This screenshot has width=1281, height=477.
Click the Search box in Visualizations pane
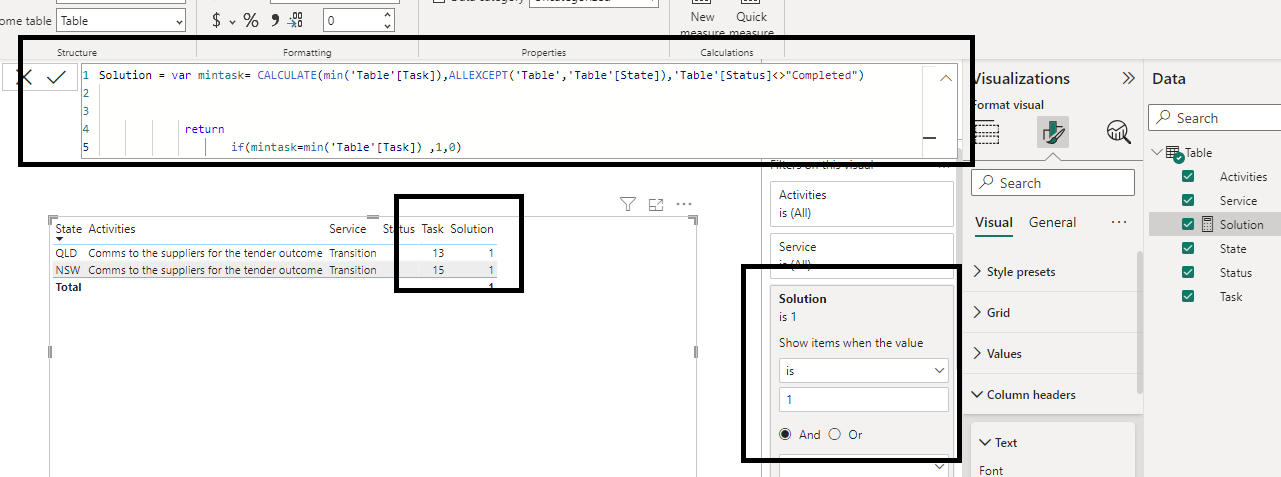tap(1054, 182)
